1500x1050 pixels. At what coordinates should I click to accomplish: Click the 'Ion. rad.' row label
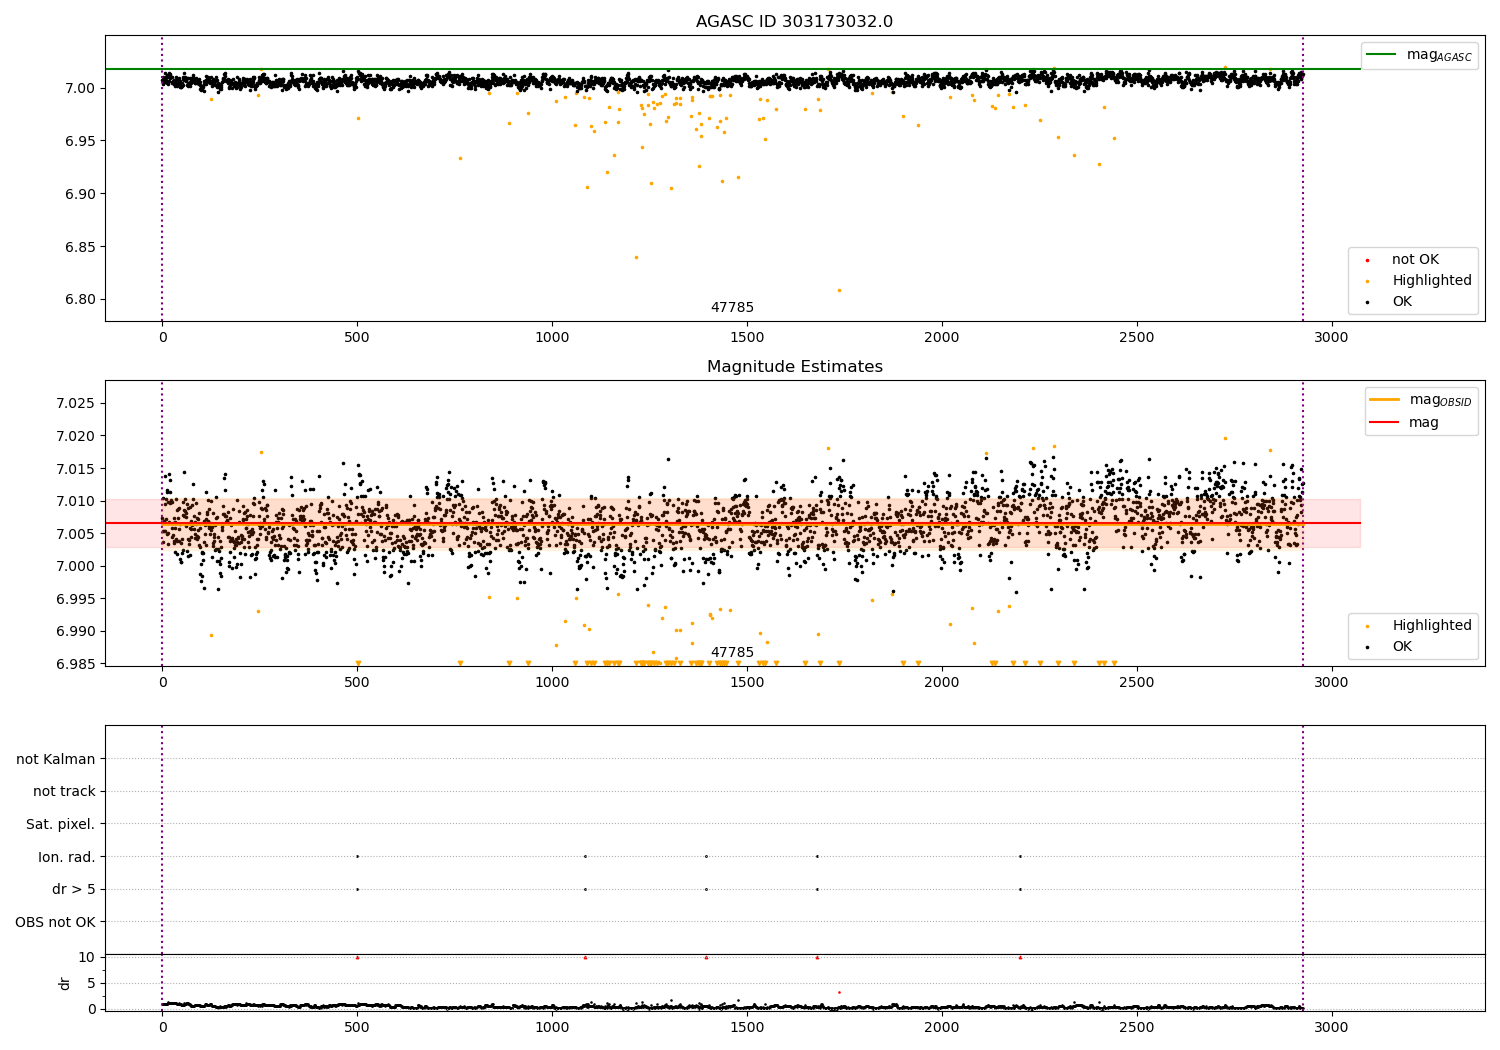(x=67, y=857)
